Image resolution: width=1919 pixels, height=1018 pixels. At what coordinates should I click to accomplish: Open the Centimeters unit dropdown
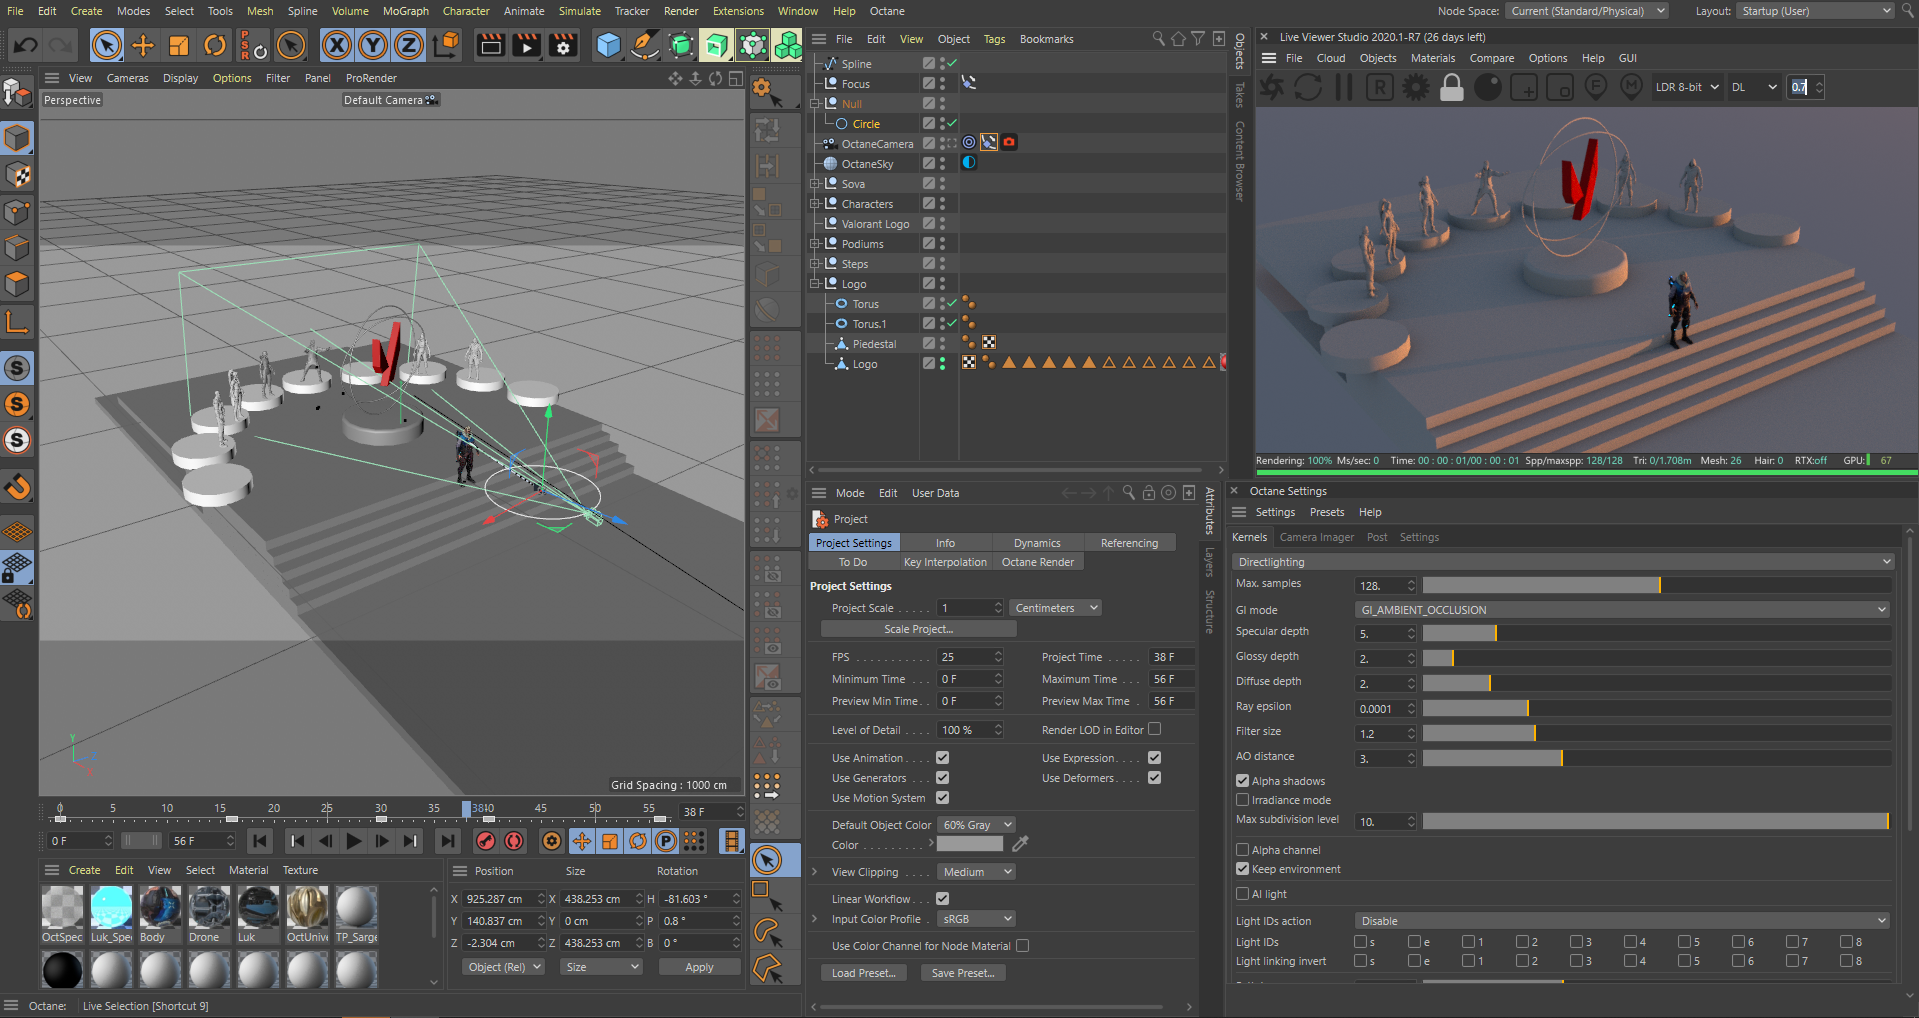coord(1056,608)
